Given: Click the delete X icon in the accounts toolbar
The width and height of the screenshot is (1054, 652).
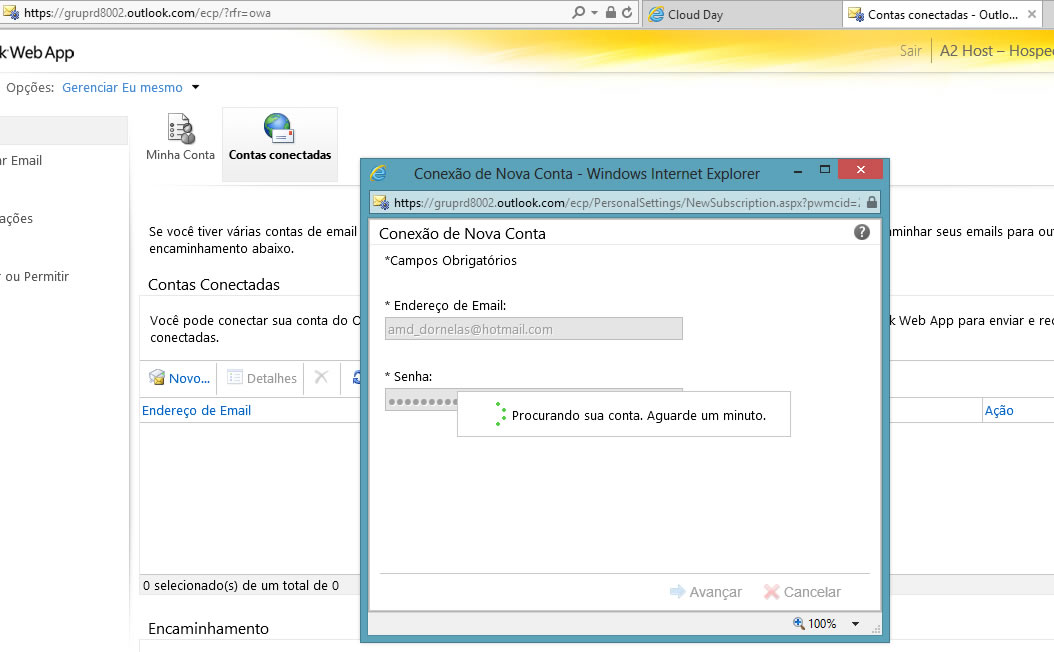Looking at the screenshot, I should [x=321, y=377].
